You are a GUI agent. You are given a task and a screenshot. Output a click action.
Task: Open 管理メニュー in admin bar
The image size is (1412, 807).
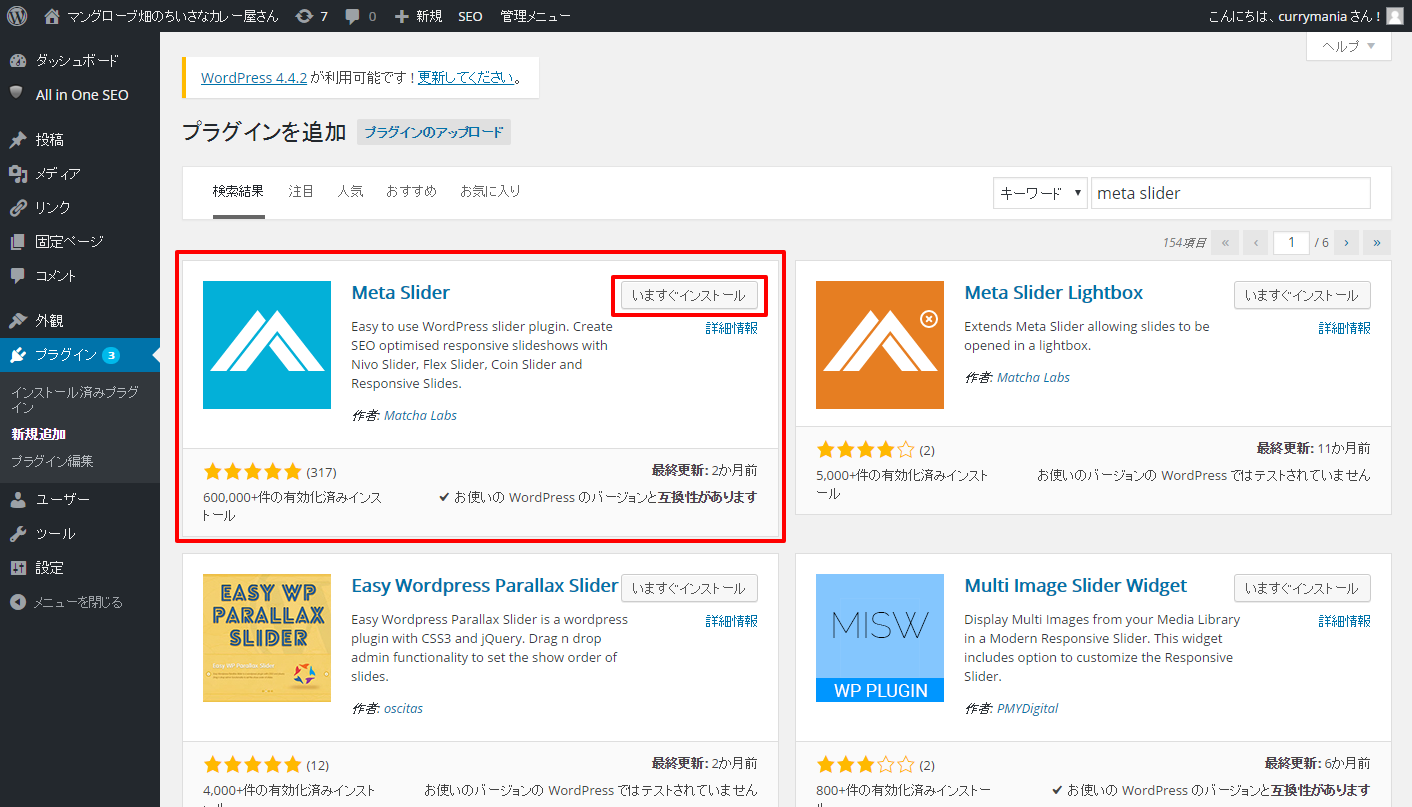(536, 16)
